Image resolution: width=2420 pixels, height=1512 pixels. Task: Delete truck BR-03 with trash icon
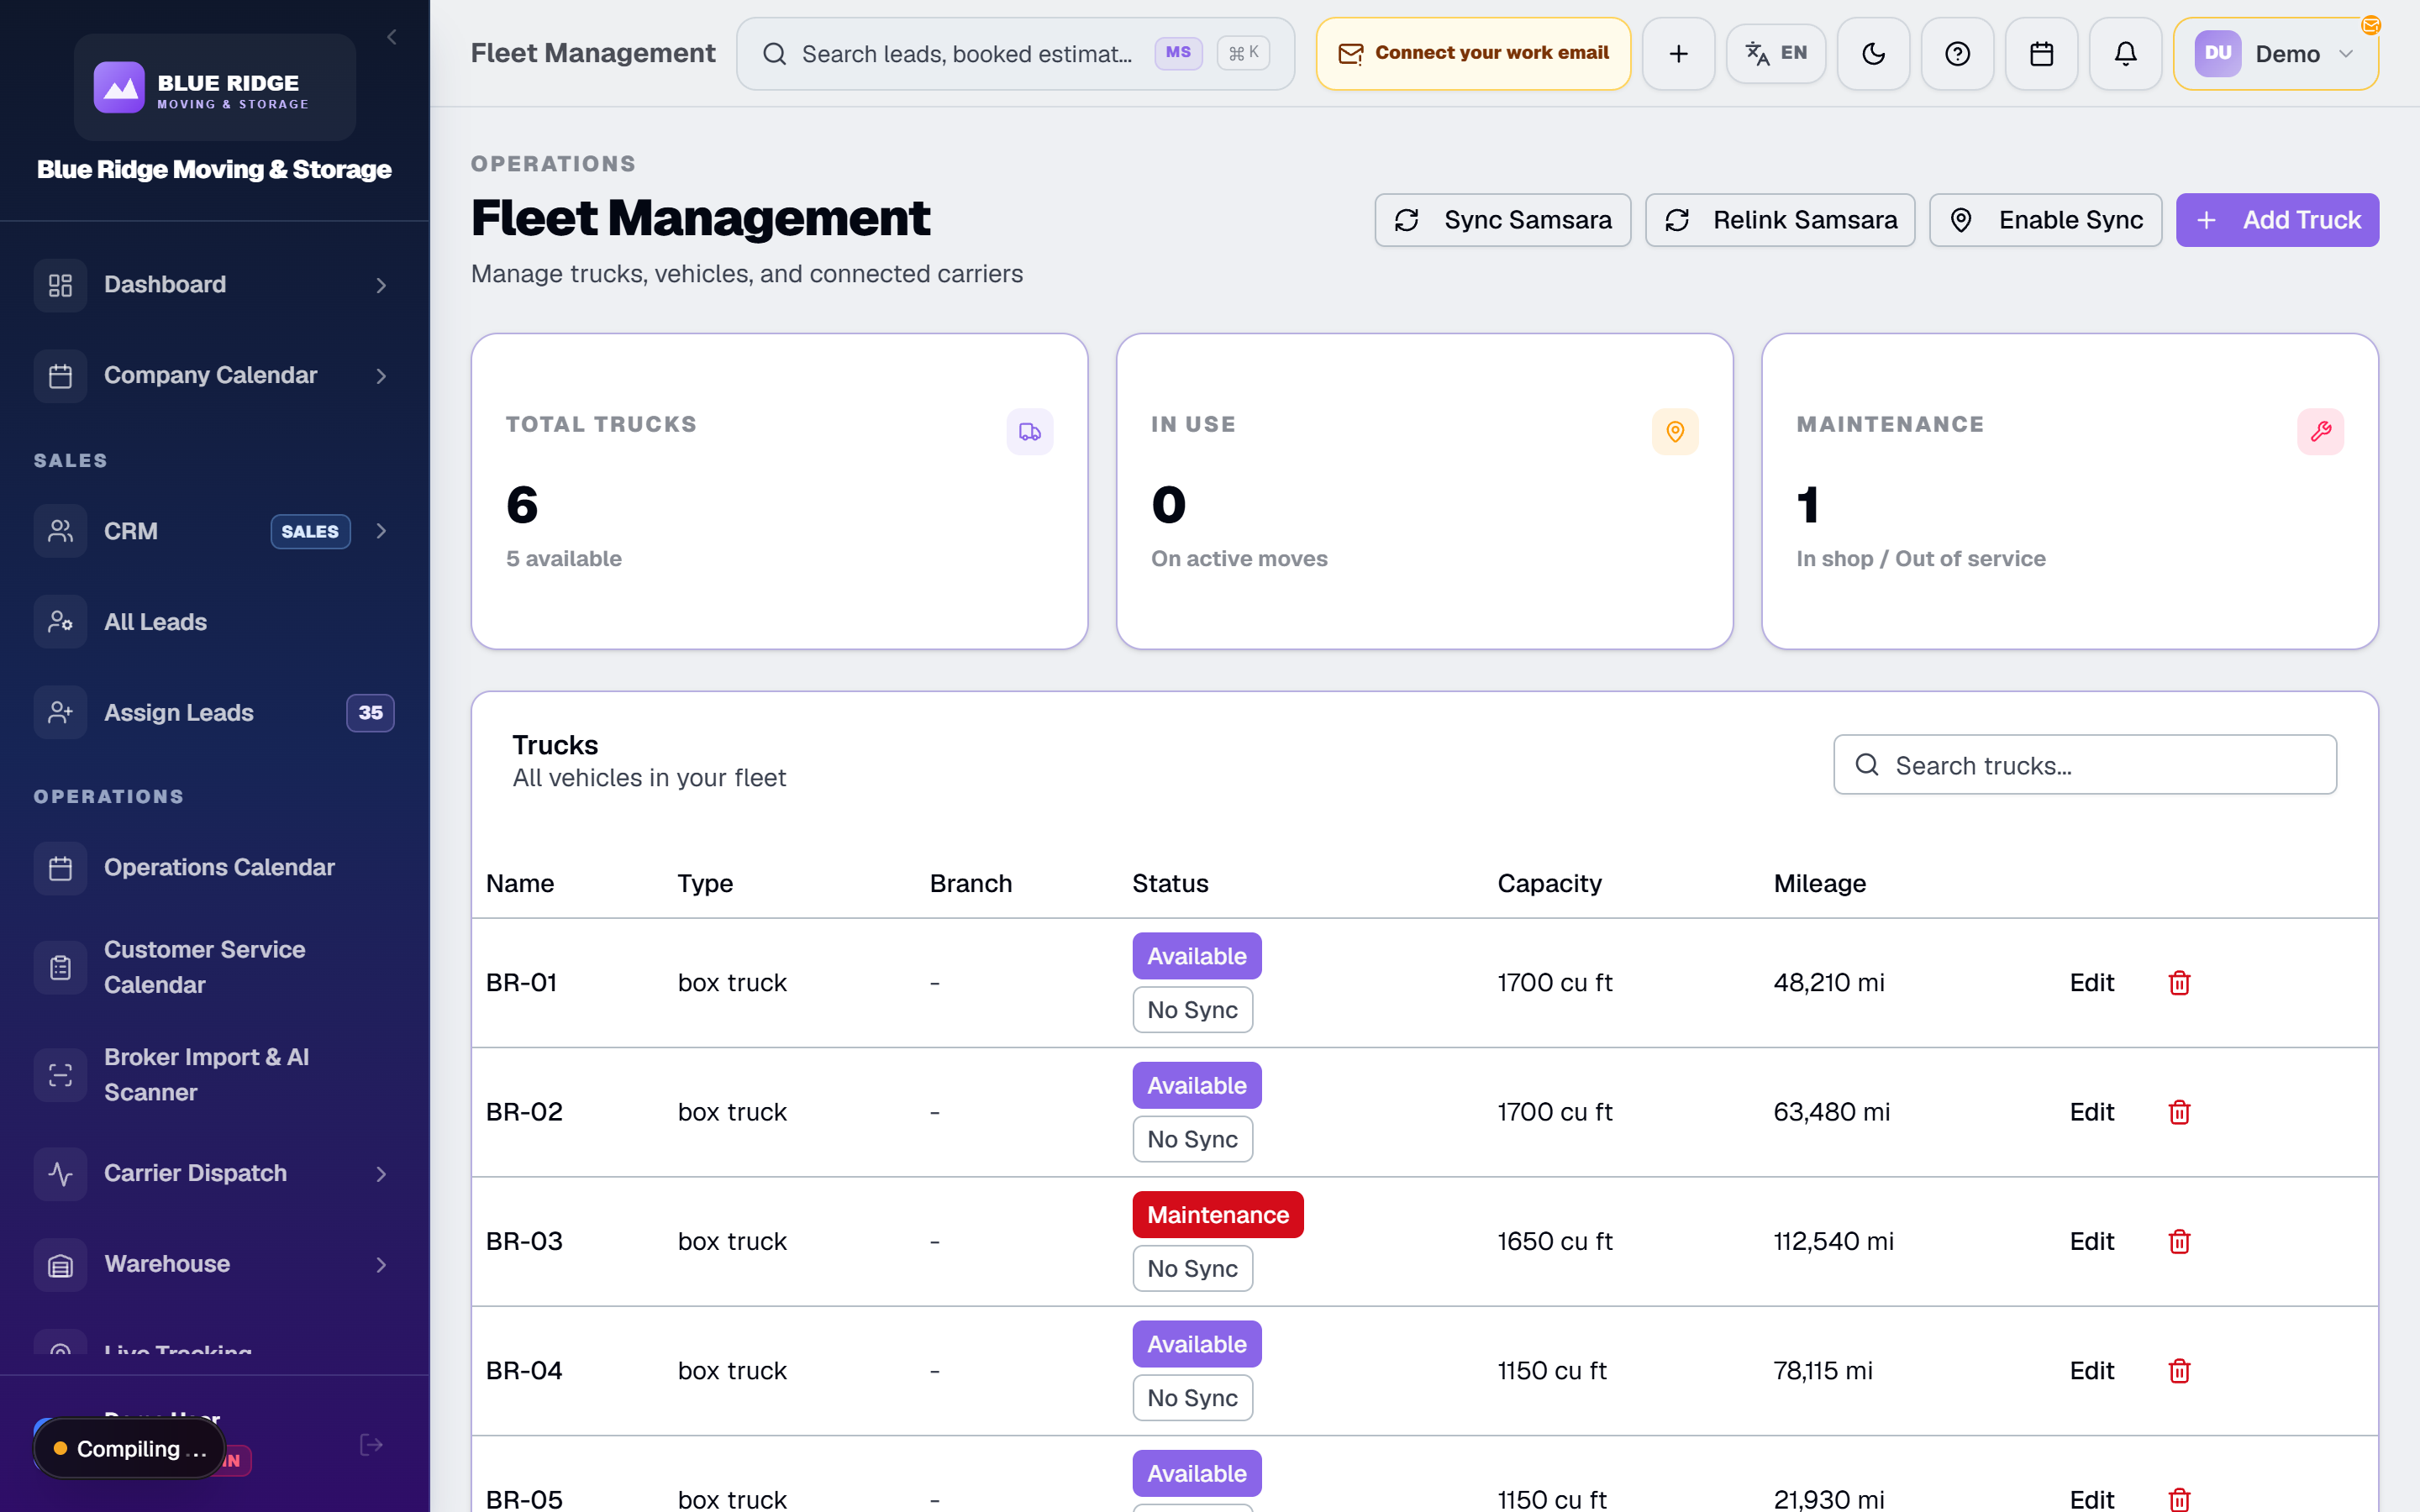coord(2179,1241)
